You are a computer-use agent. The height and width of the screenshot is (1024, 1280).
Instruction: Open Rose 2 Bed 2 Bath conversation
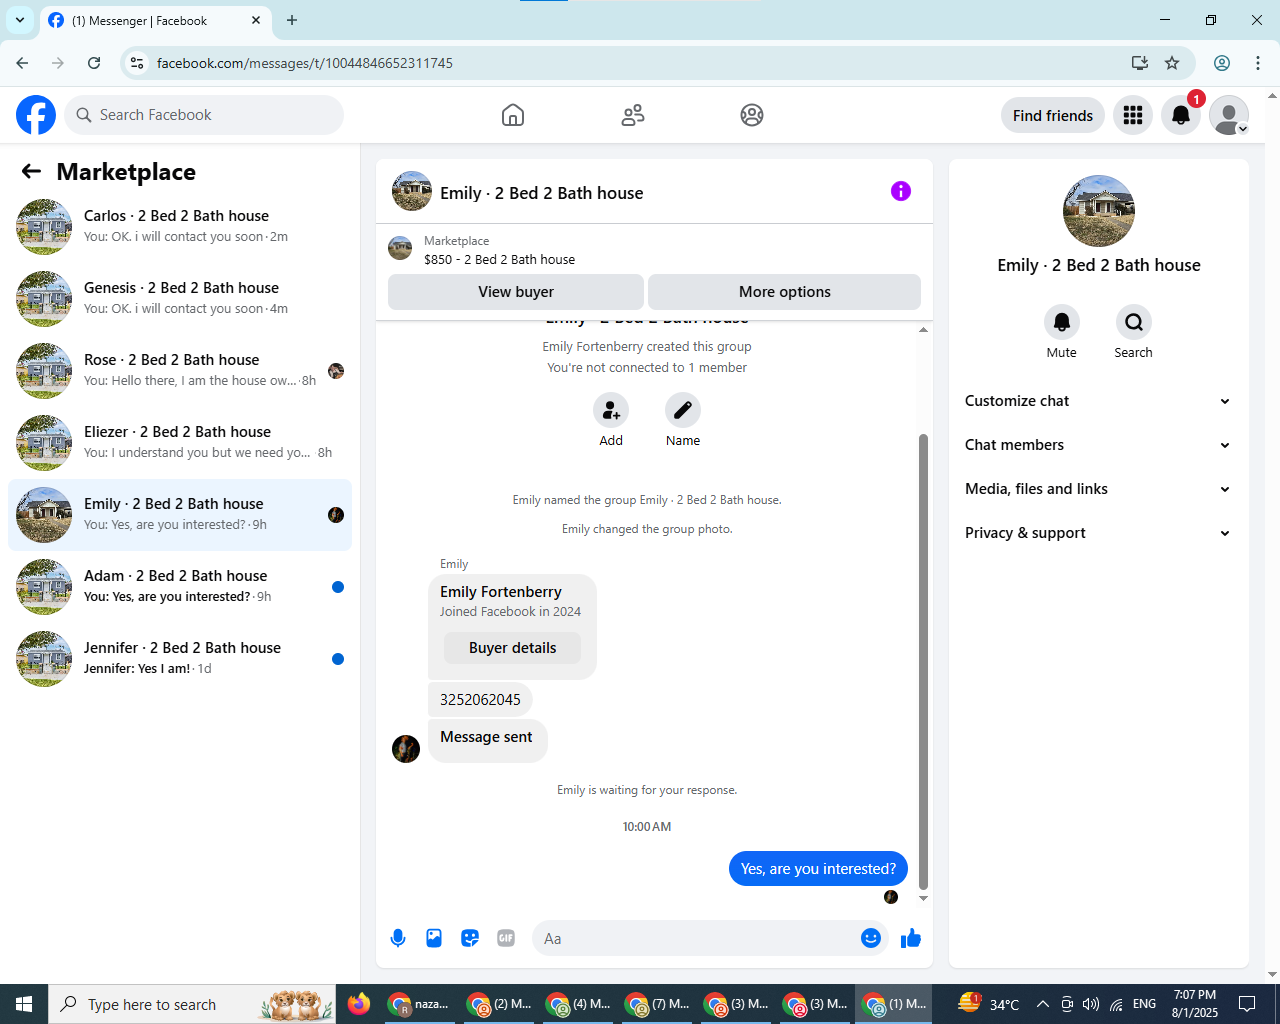tap(180, 371)
